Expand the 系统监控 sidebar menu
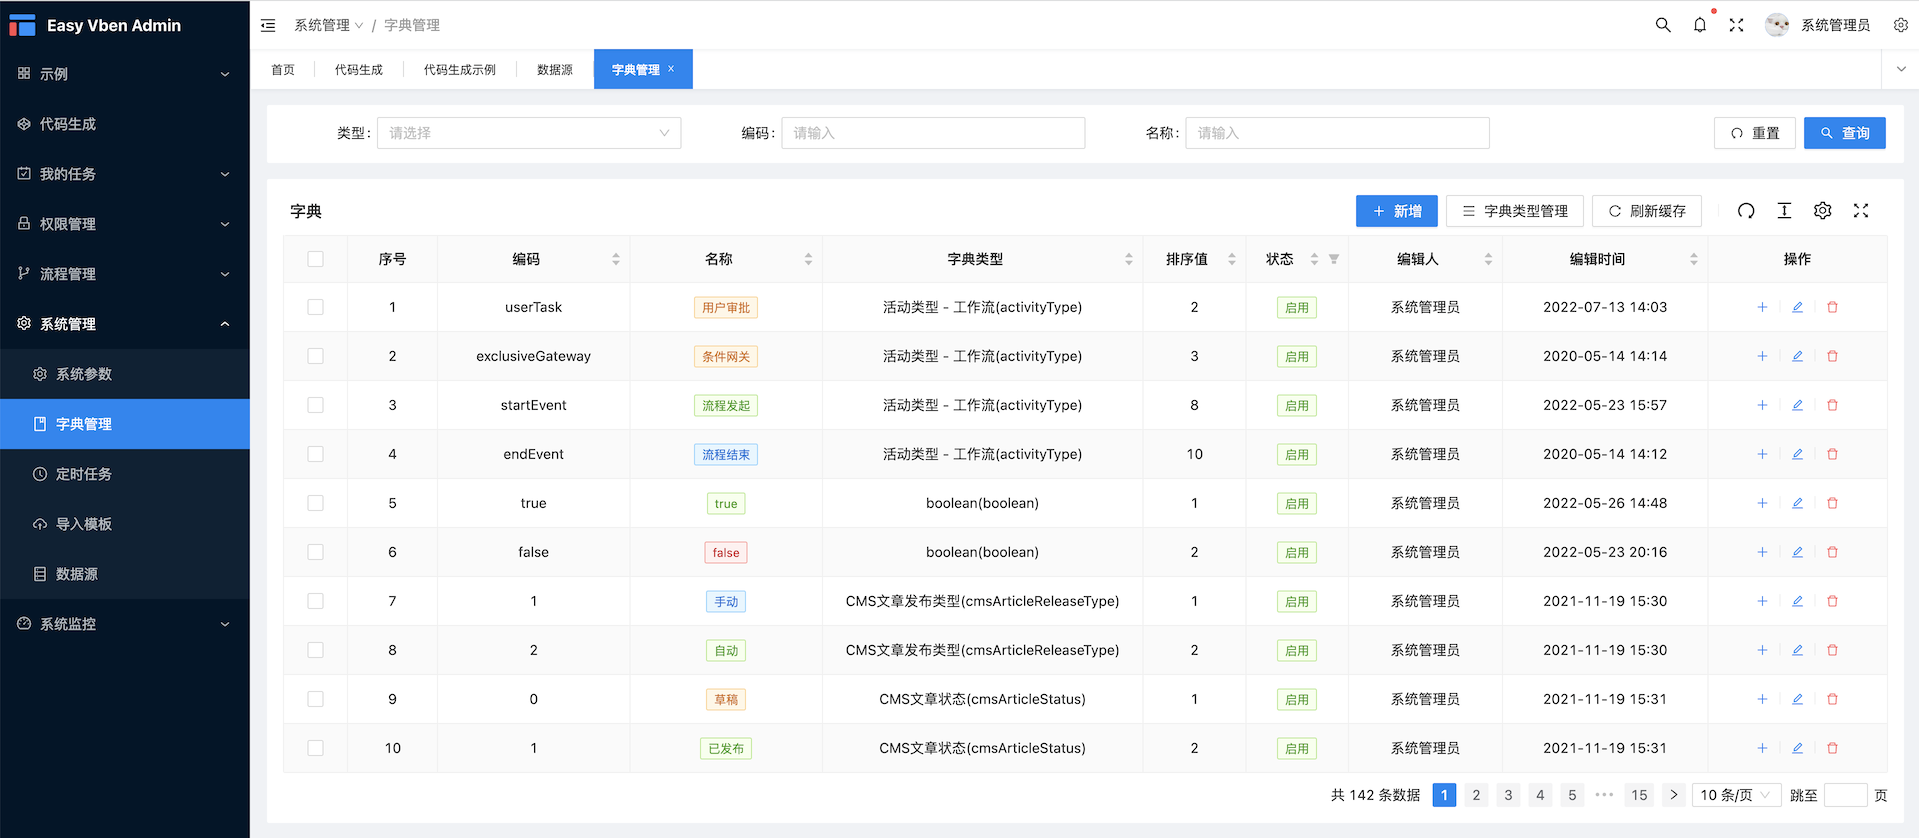The width and height of the screenshot is (1919, 838). [x=125, y=624]
